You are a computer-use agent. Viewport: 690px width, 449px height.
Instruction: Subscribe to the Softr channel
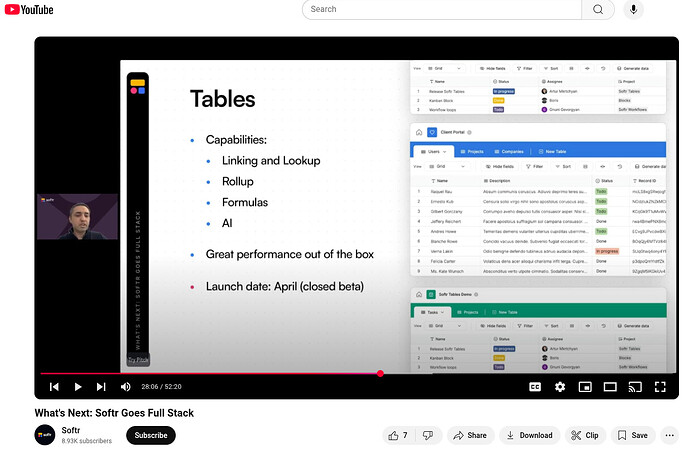click(x=151, y=435)
